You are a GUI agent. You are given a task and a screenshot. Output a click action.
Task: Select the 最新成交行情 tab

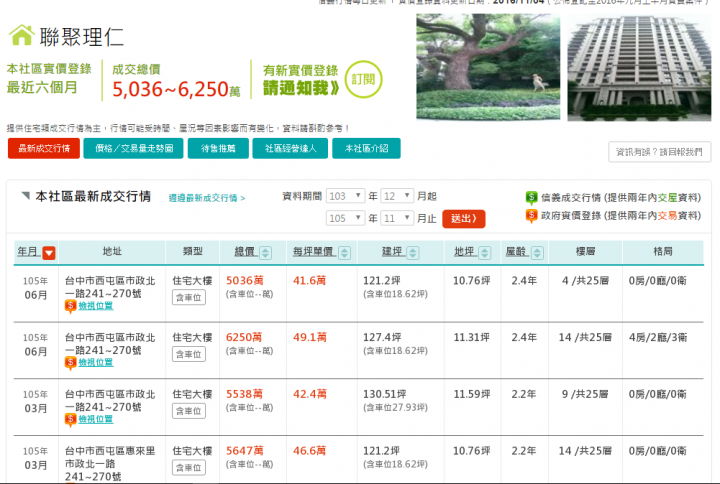pyautogui.click(x=44, y=148)
